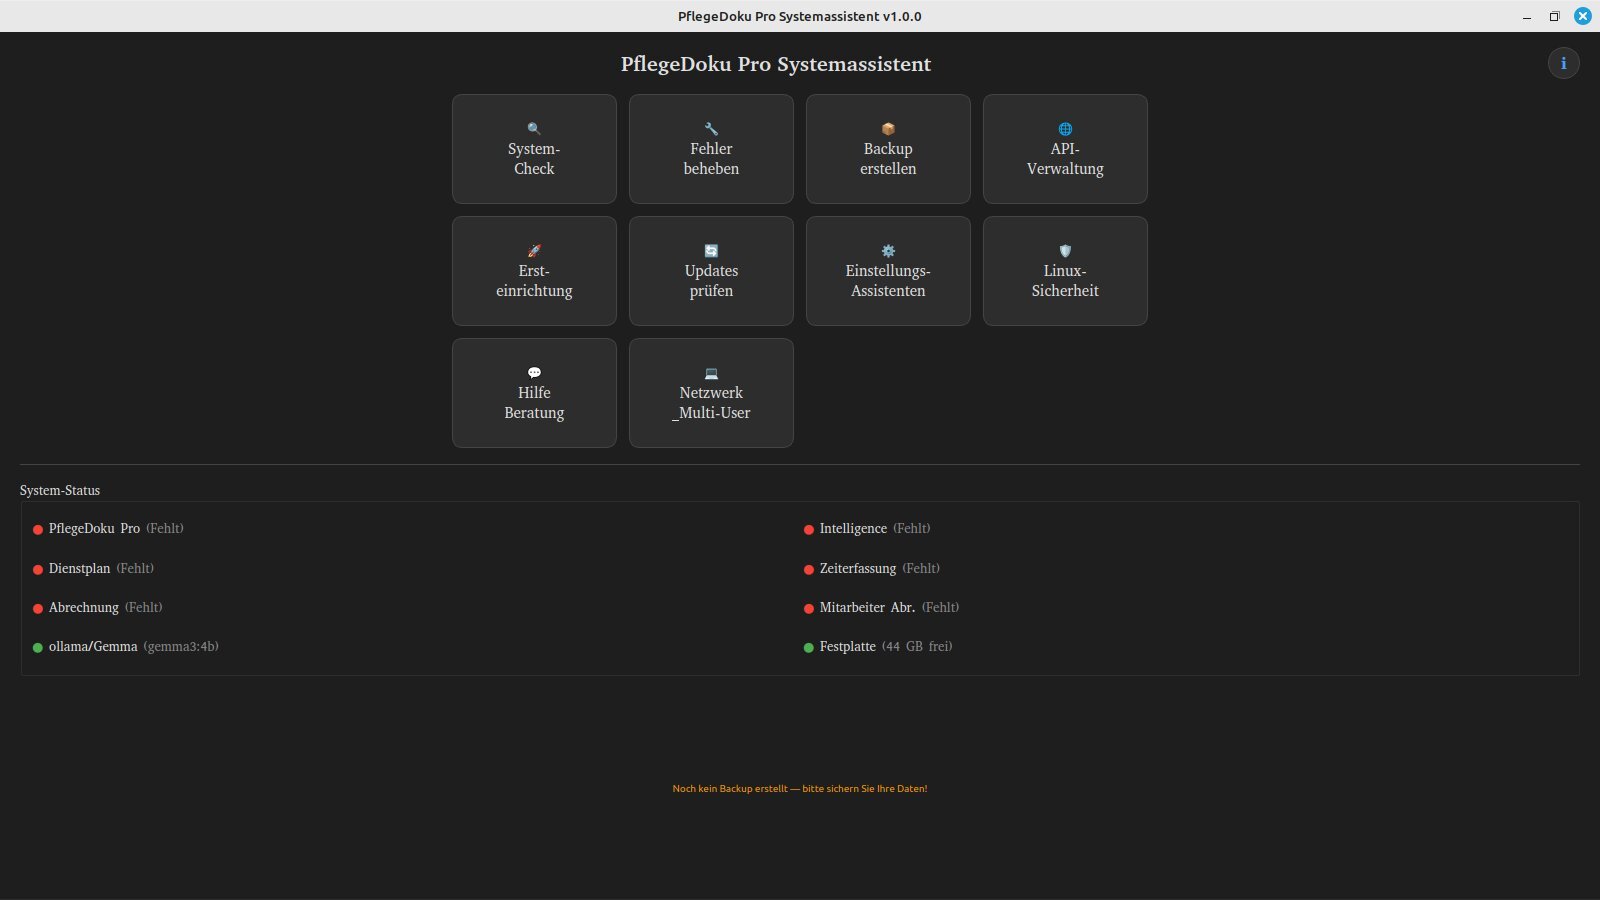The image size is (1600, 900).
Task: Open Einstellungs-Assistenten
Action: pyautogui.click(x=888, y=271)
